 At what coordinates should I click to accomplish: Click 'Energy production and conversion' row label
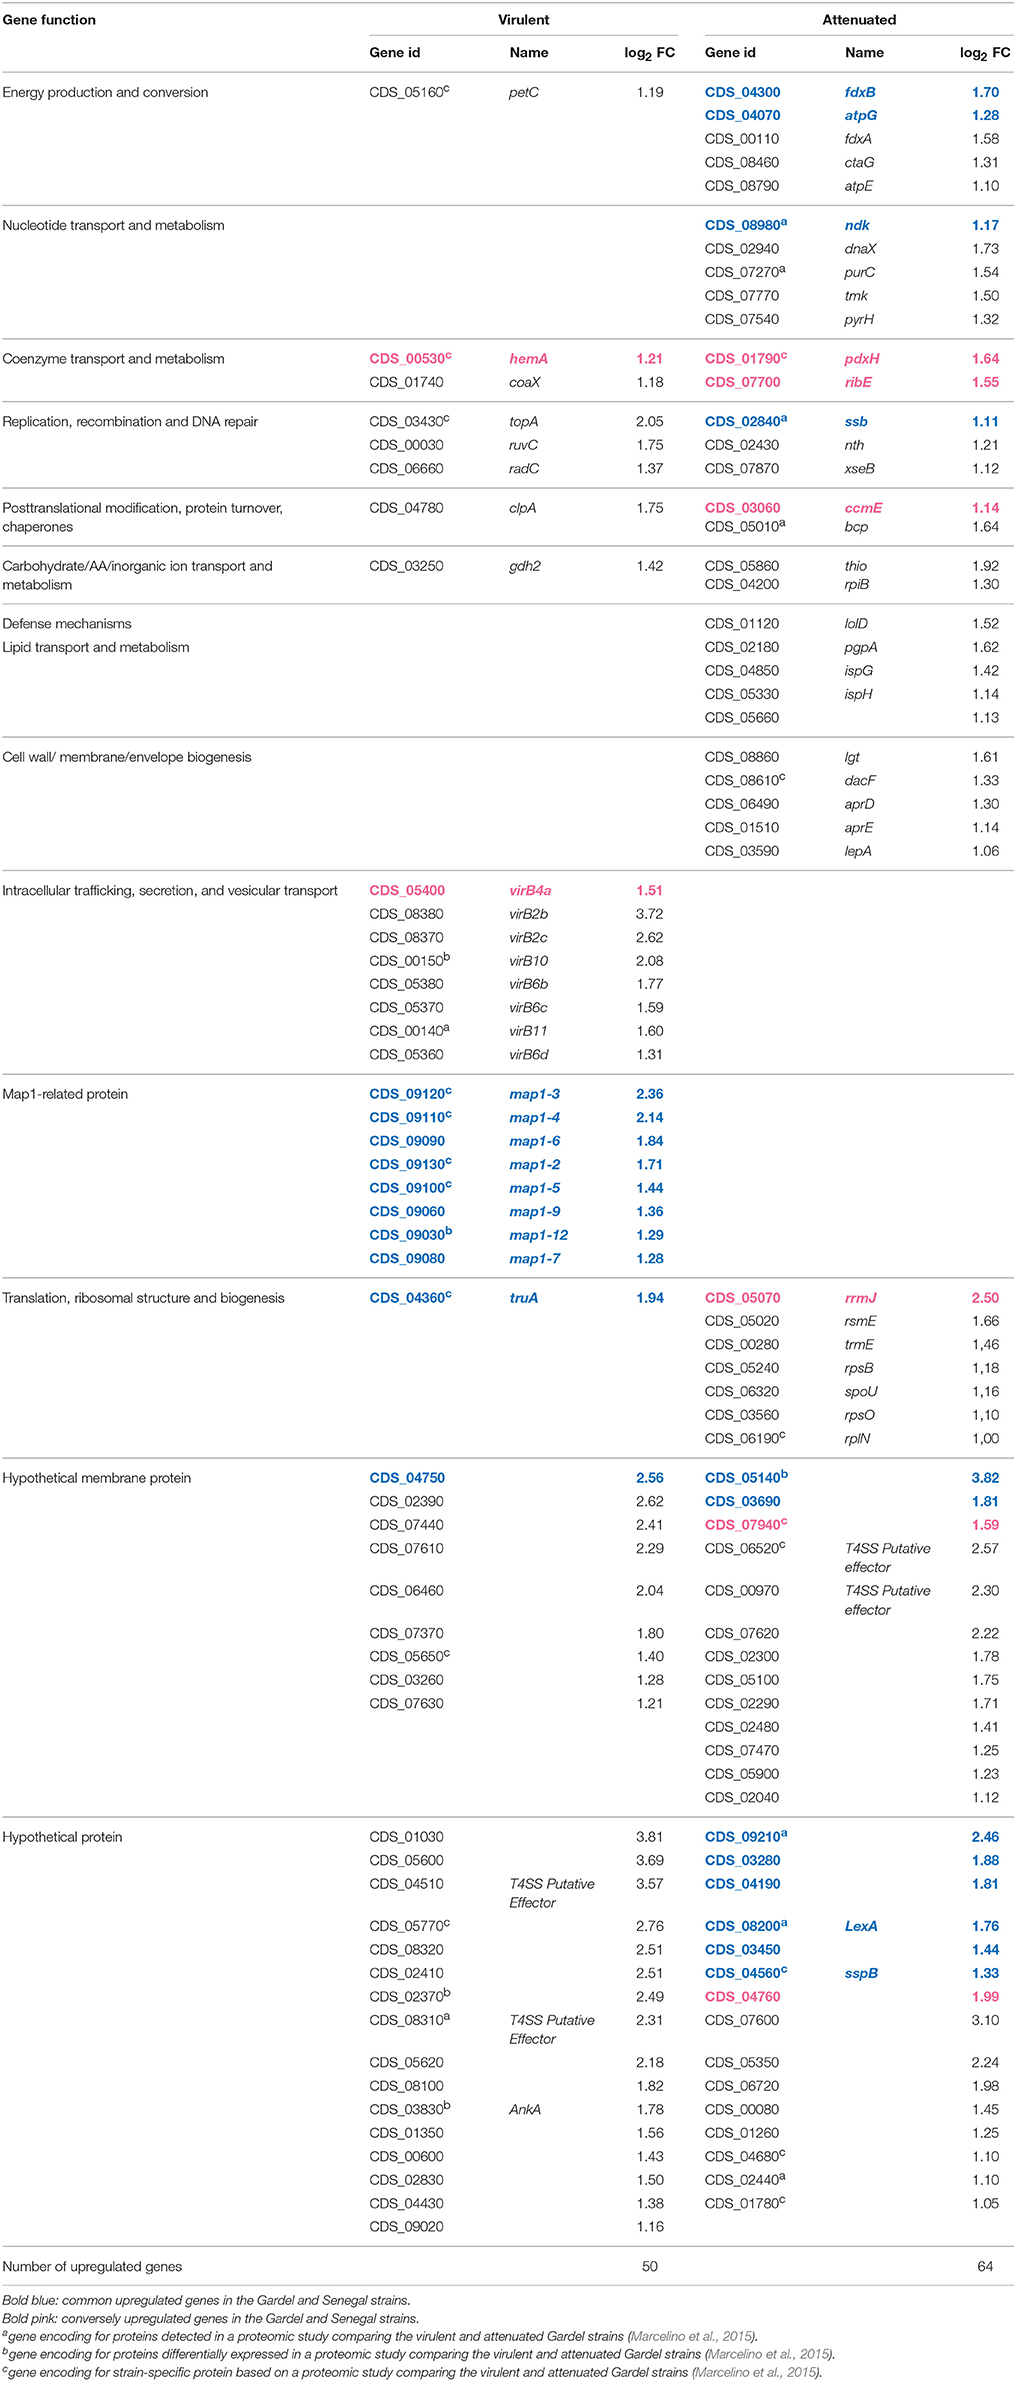[x=105, y=92]
